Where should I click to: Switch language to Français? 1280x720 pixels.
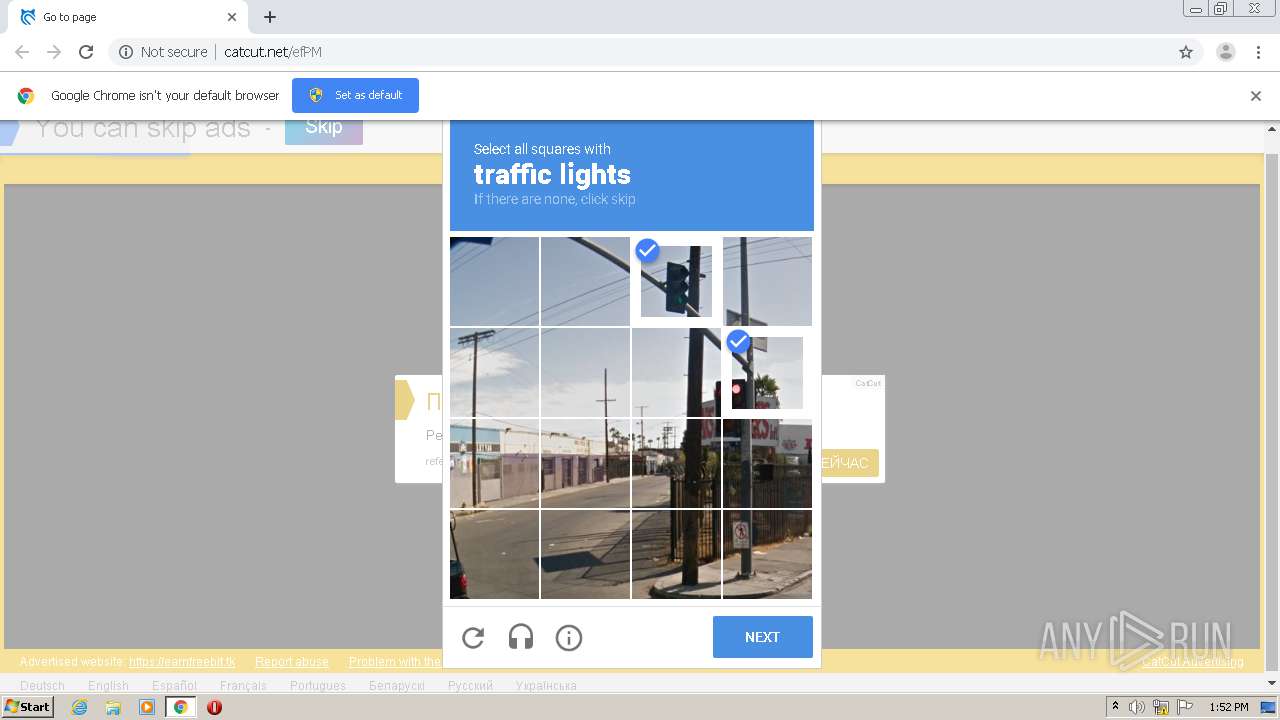[243, 686]
